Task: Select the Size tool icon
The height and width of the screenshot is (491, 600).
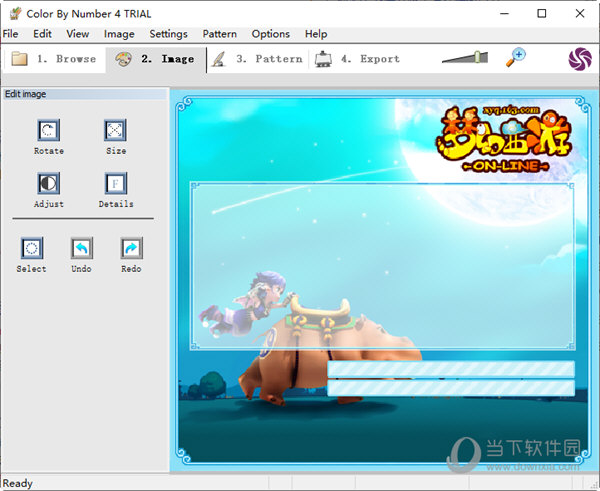Action: (116, 130)
